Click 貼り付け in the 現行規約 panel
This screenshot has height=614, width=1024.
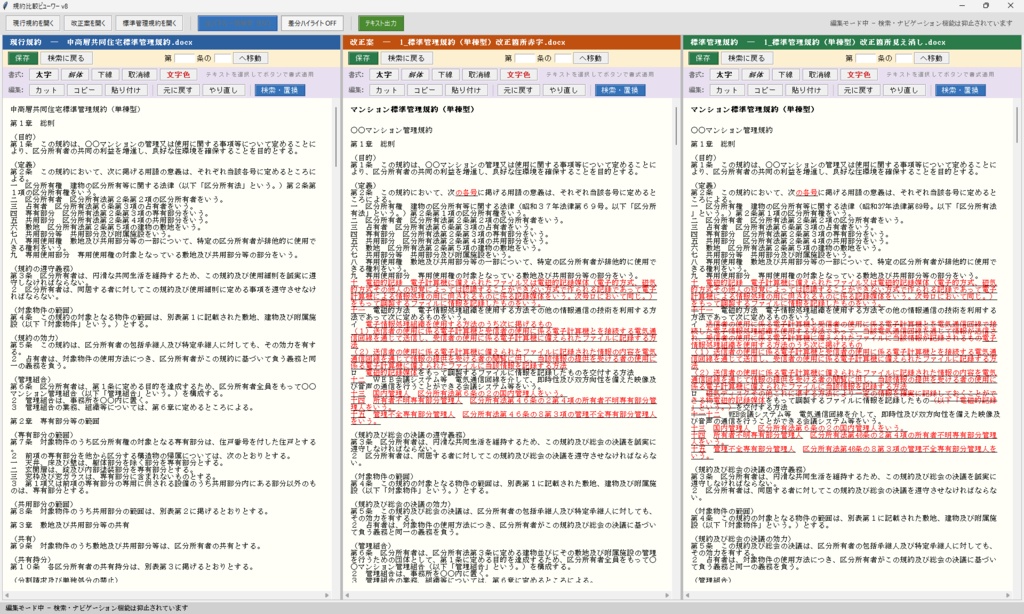point(125,90)
